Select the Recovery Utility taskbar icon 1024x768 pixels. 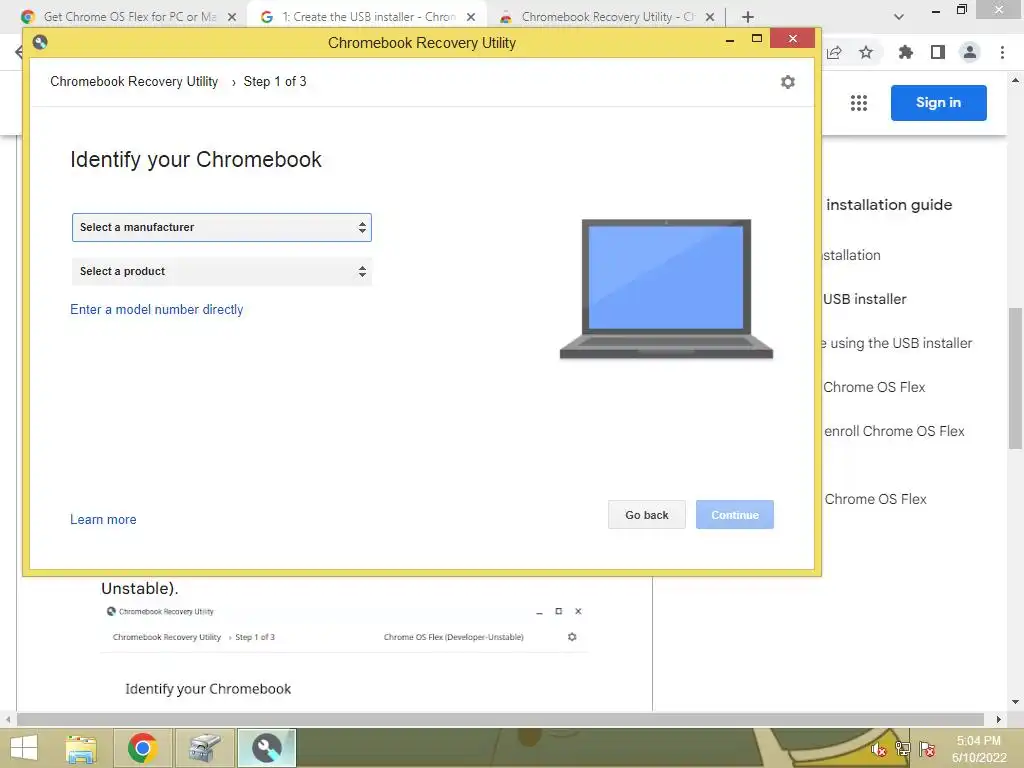click(266, 748)
